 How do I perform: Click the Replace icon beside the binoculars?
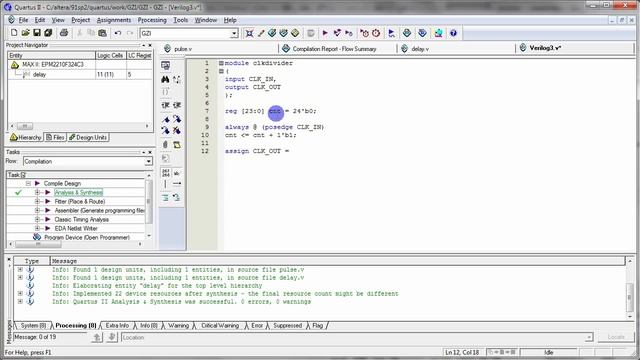click(x=177, y=79)
